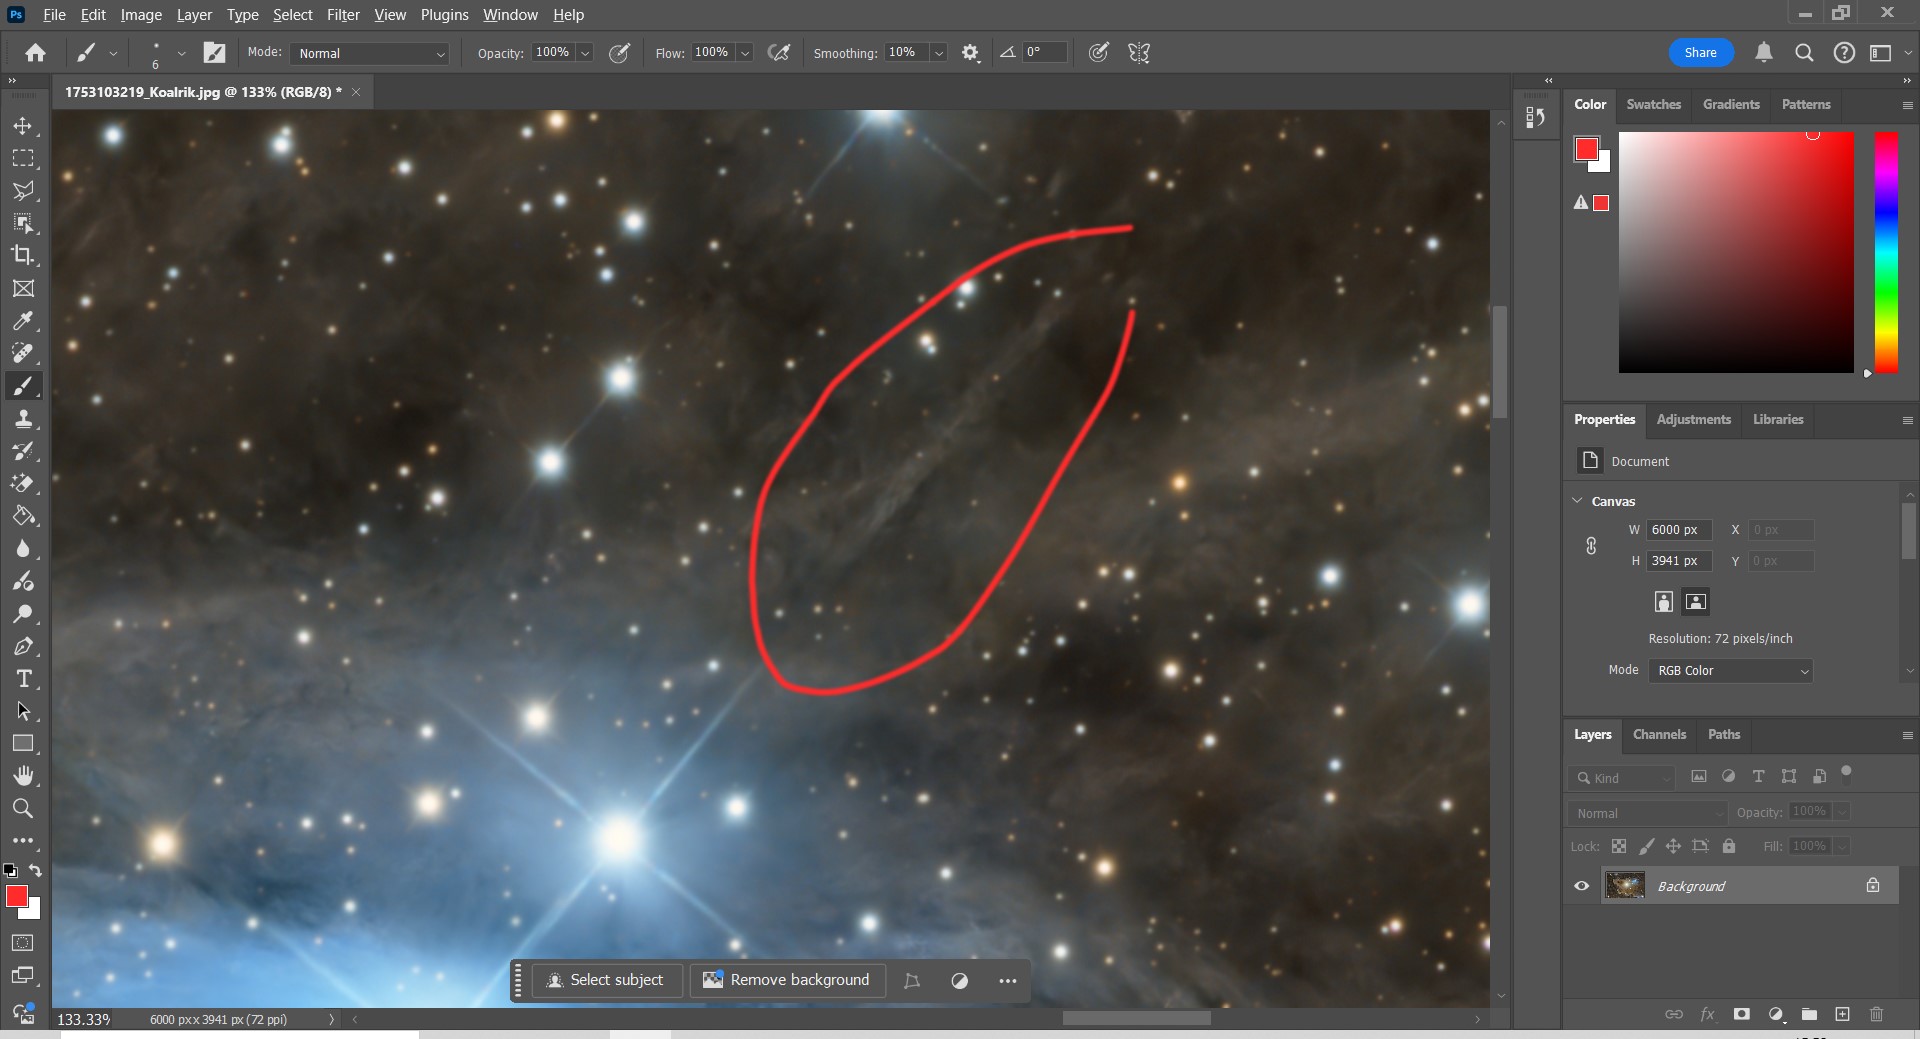Switch to the Adjustments tab
The image size is (1920, 1039).
coord(1693,419)
